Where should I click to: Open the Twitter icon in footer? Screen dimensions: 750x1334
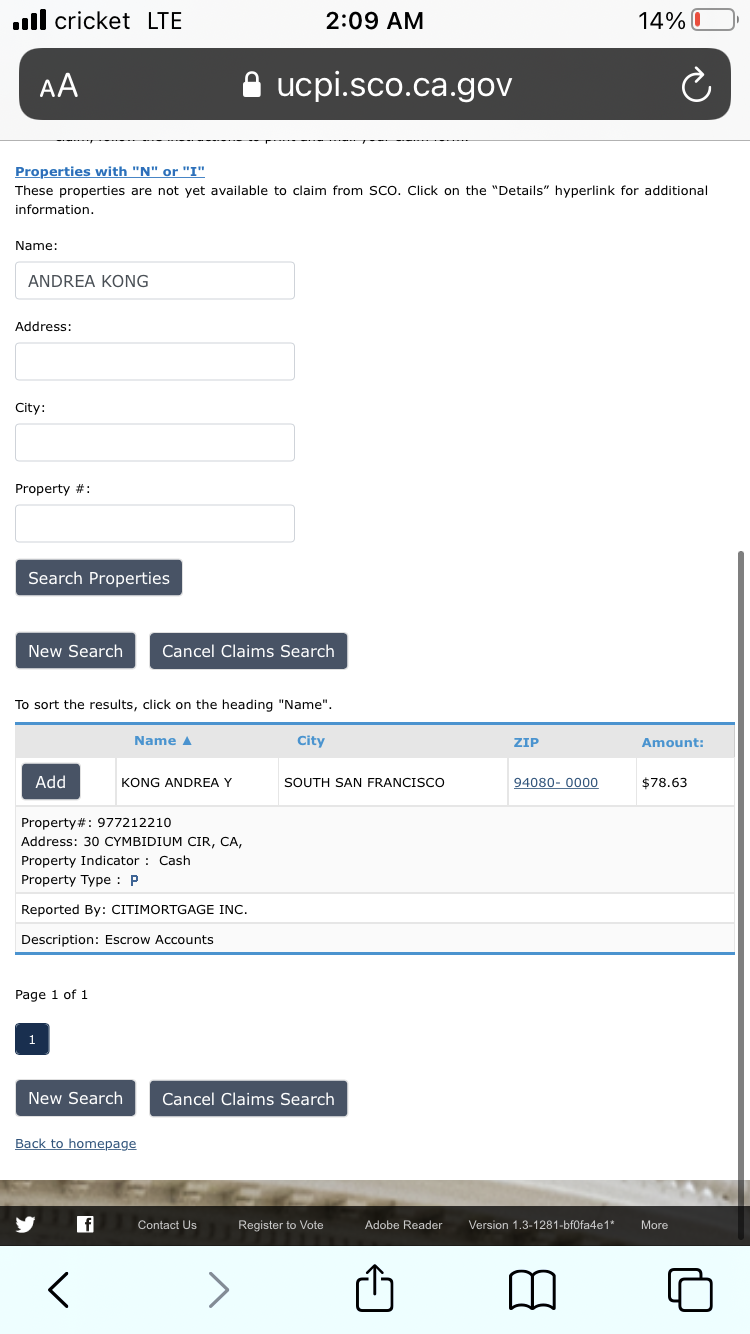25,1224
